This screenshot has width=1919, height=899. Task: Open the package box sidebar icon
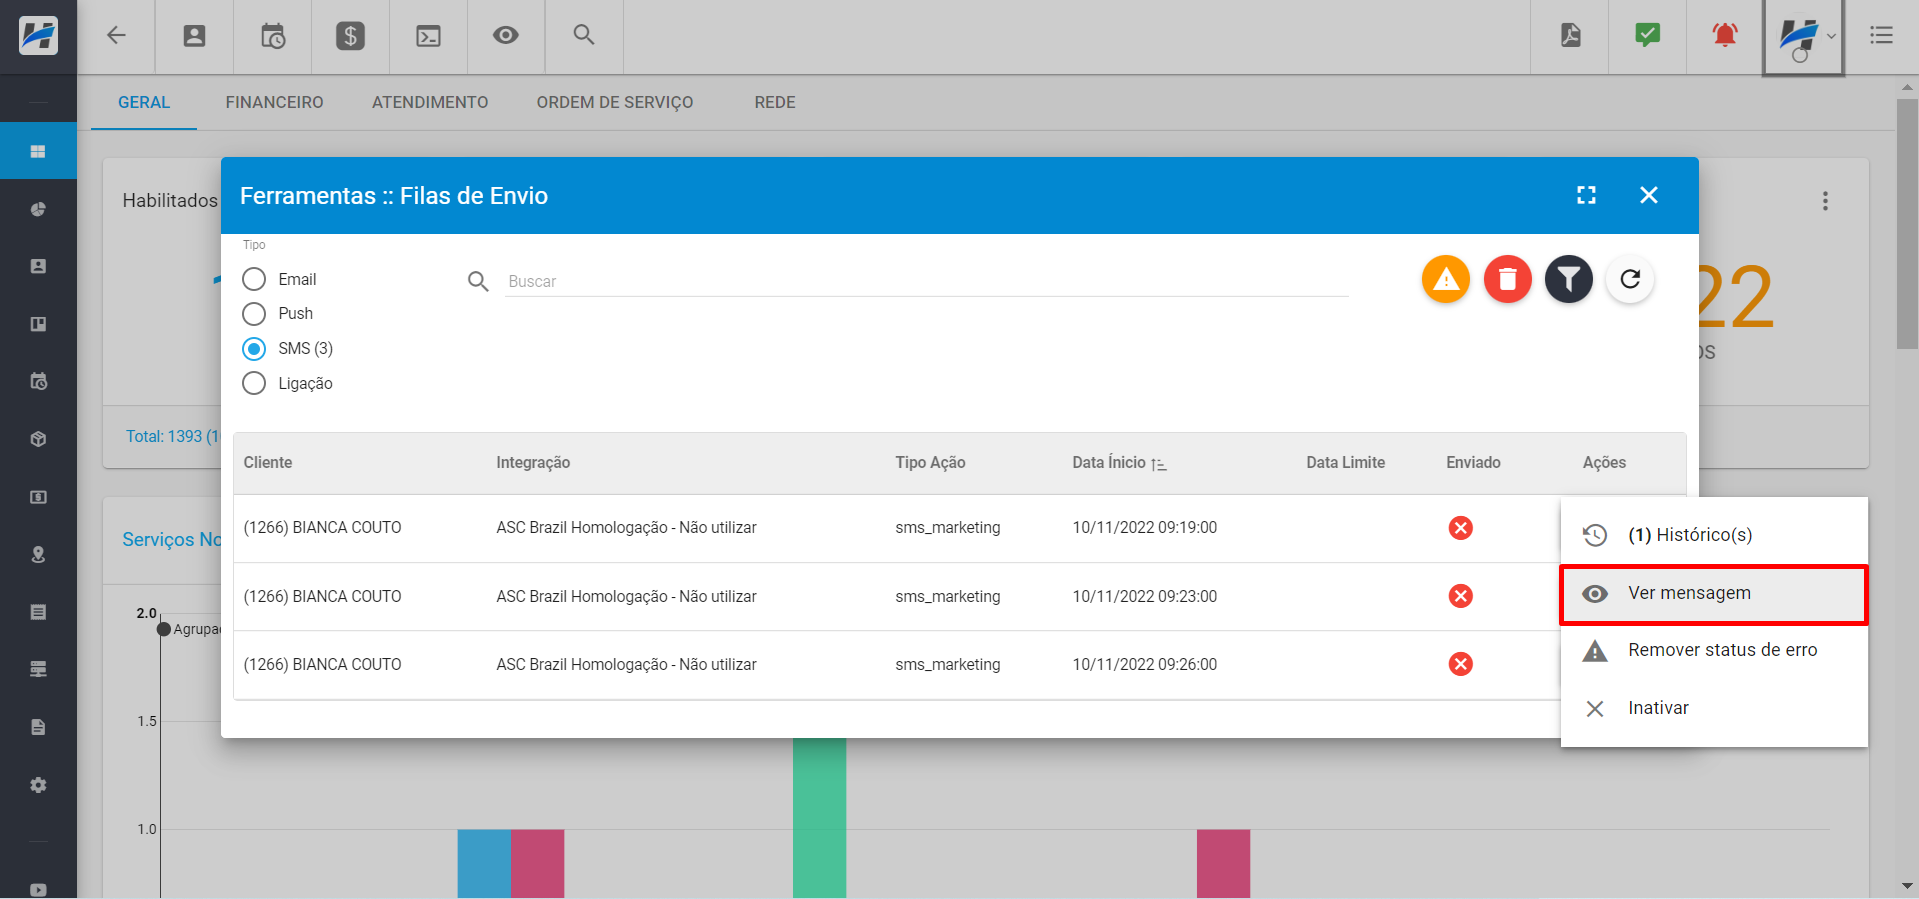pos(38,439)
